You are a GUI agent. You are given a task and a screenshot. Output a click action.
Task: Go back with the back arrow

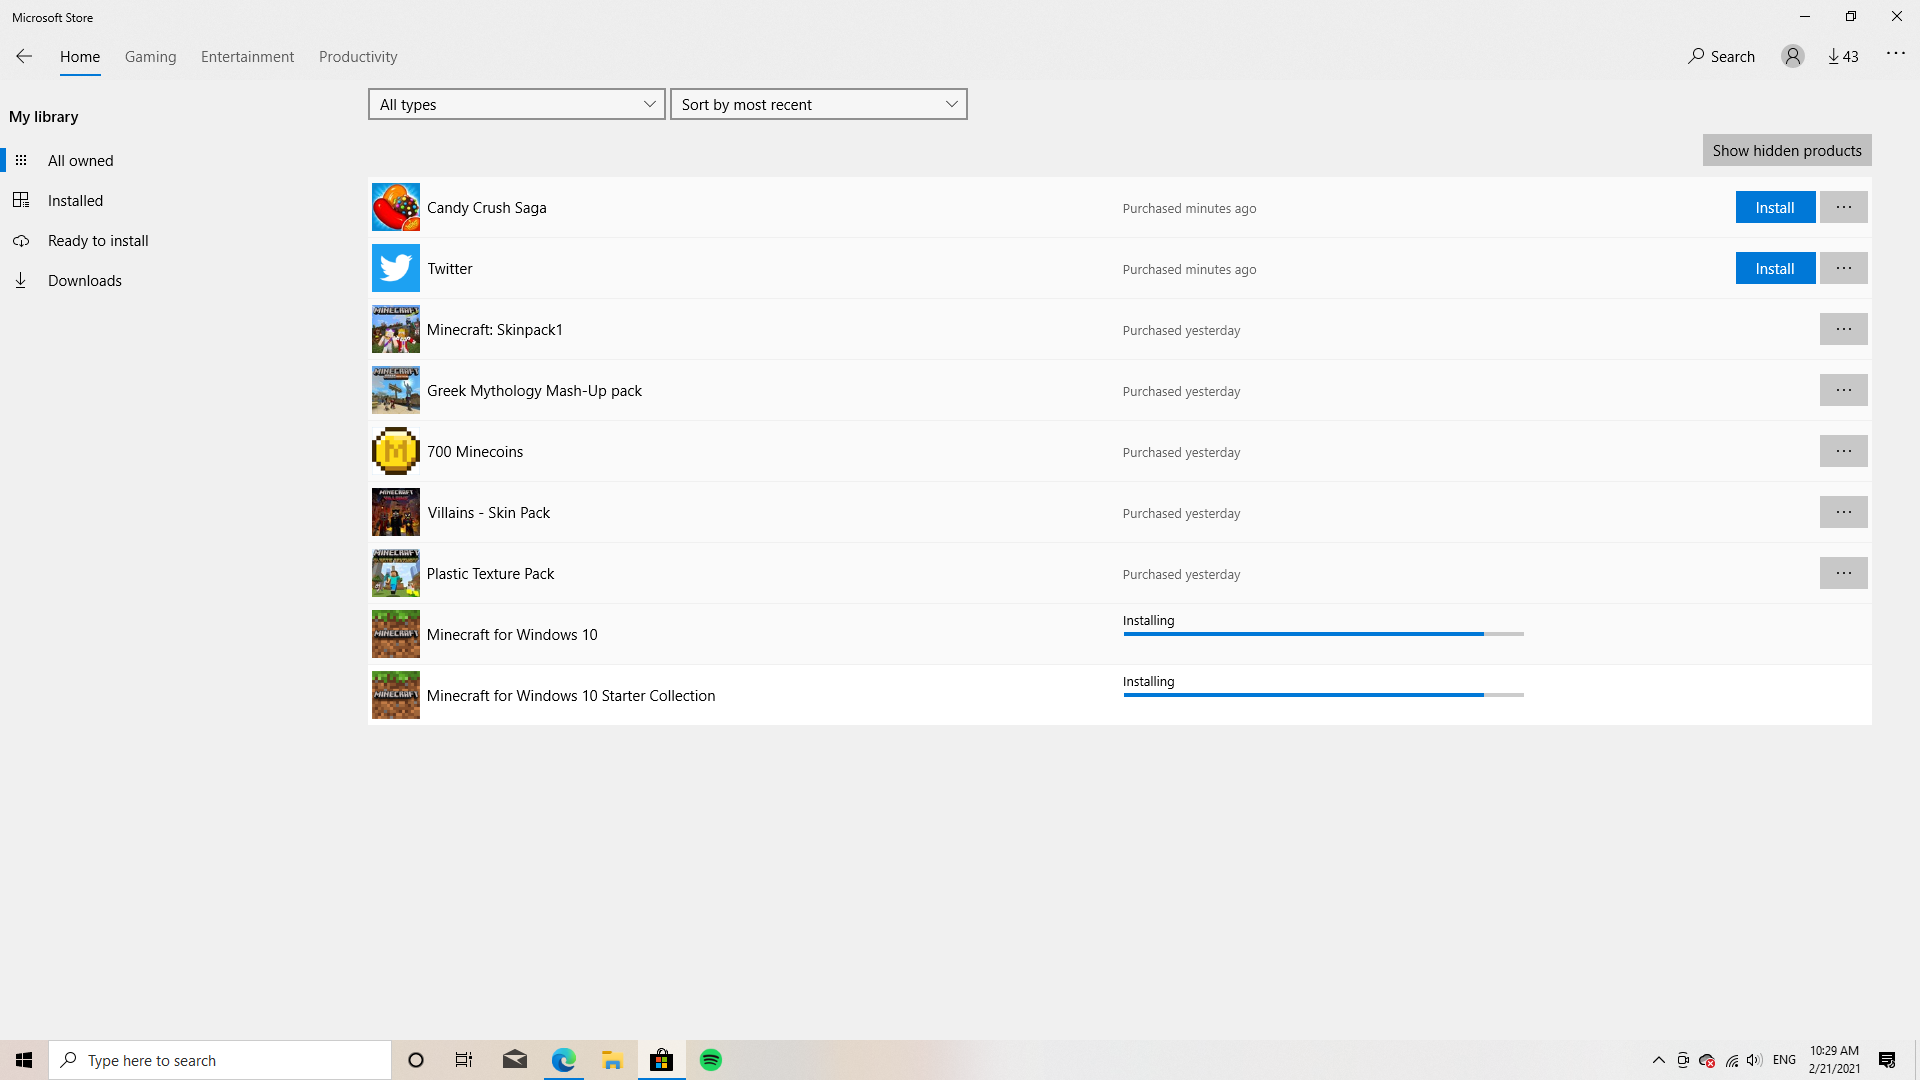24,57
